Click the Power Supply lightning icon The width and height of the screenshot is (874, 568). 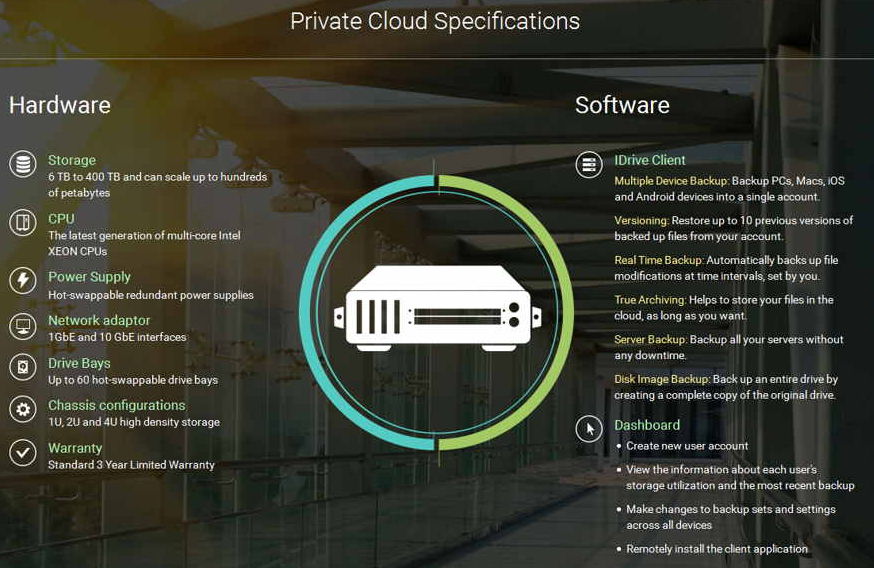click(x=23, y=280)
